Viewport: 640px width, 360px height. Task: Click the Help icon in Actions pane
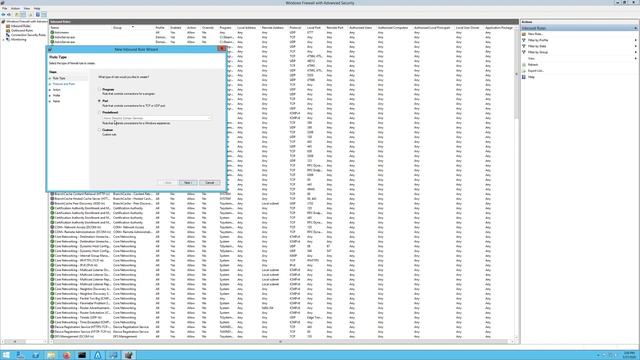coord(524,77)
